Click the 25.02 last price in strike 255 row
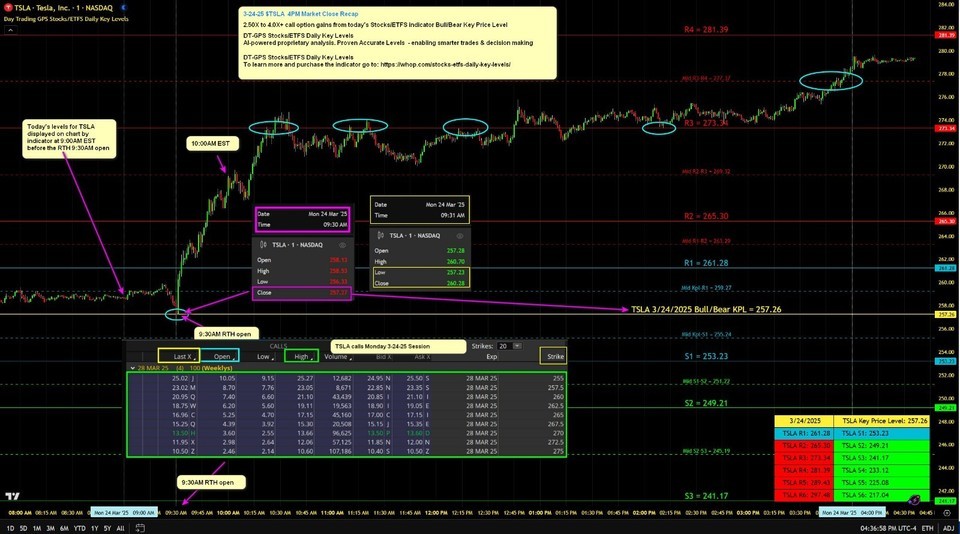The image size is (960, 534). click(181, 378)
